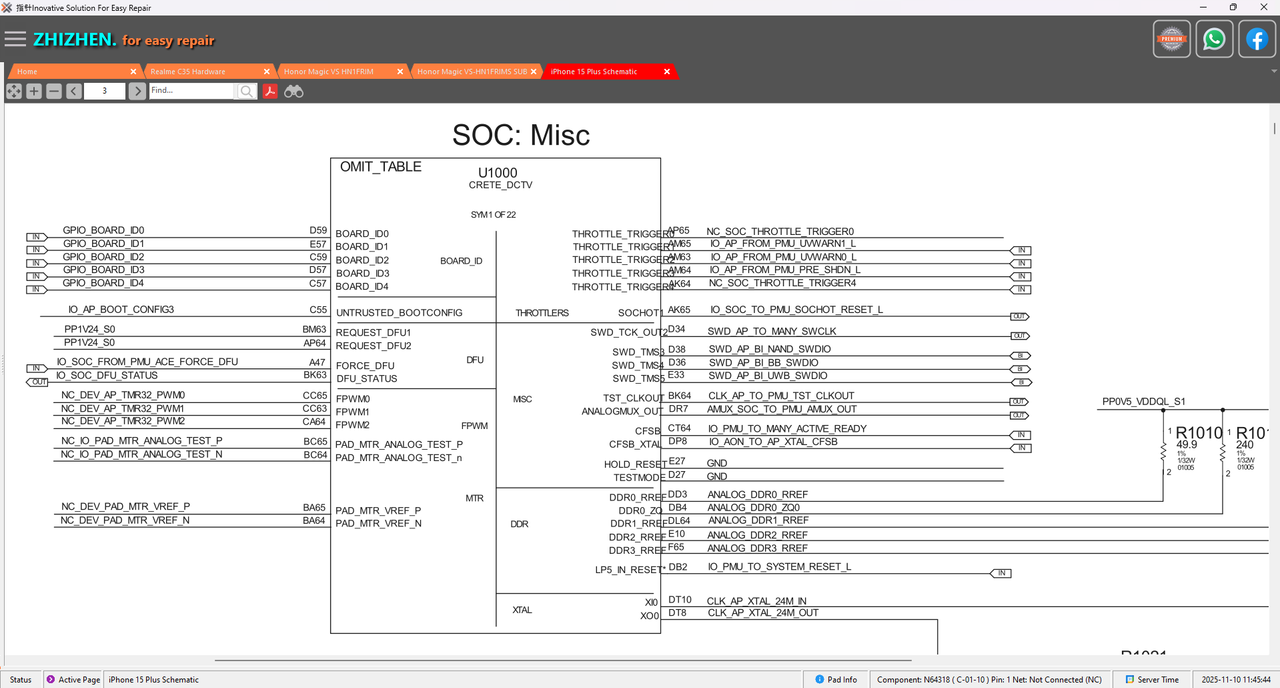1280x688 pixels.
Task: Select net IO_AP_BOOT_CONFIG3
Action: click(121, 310)
